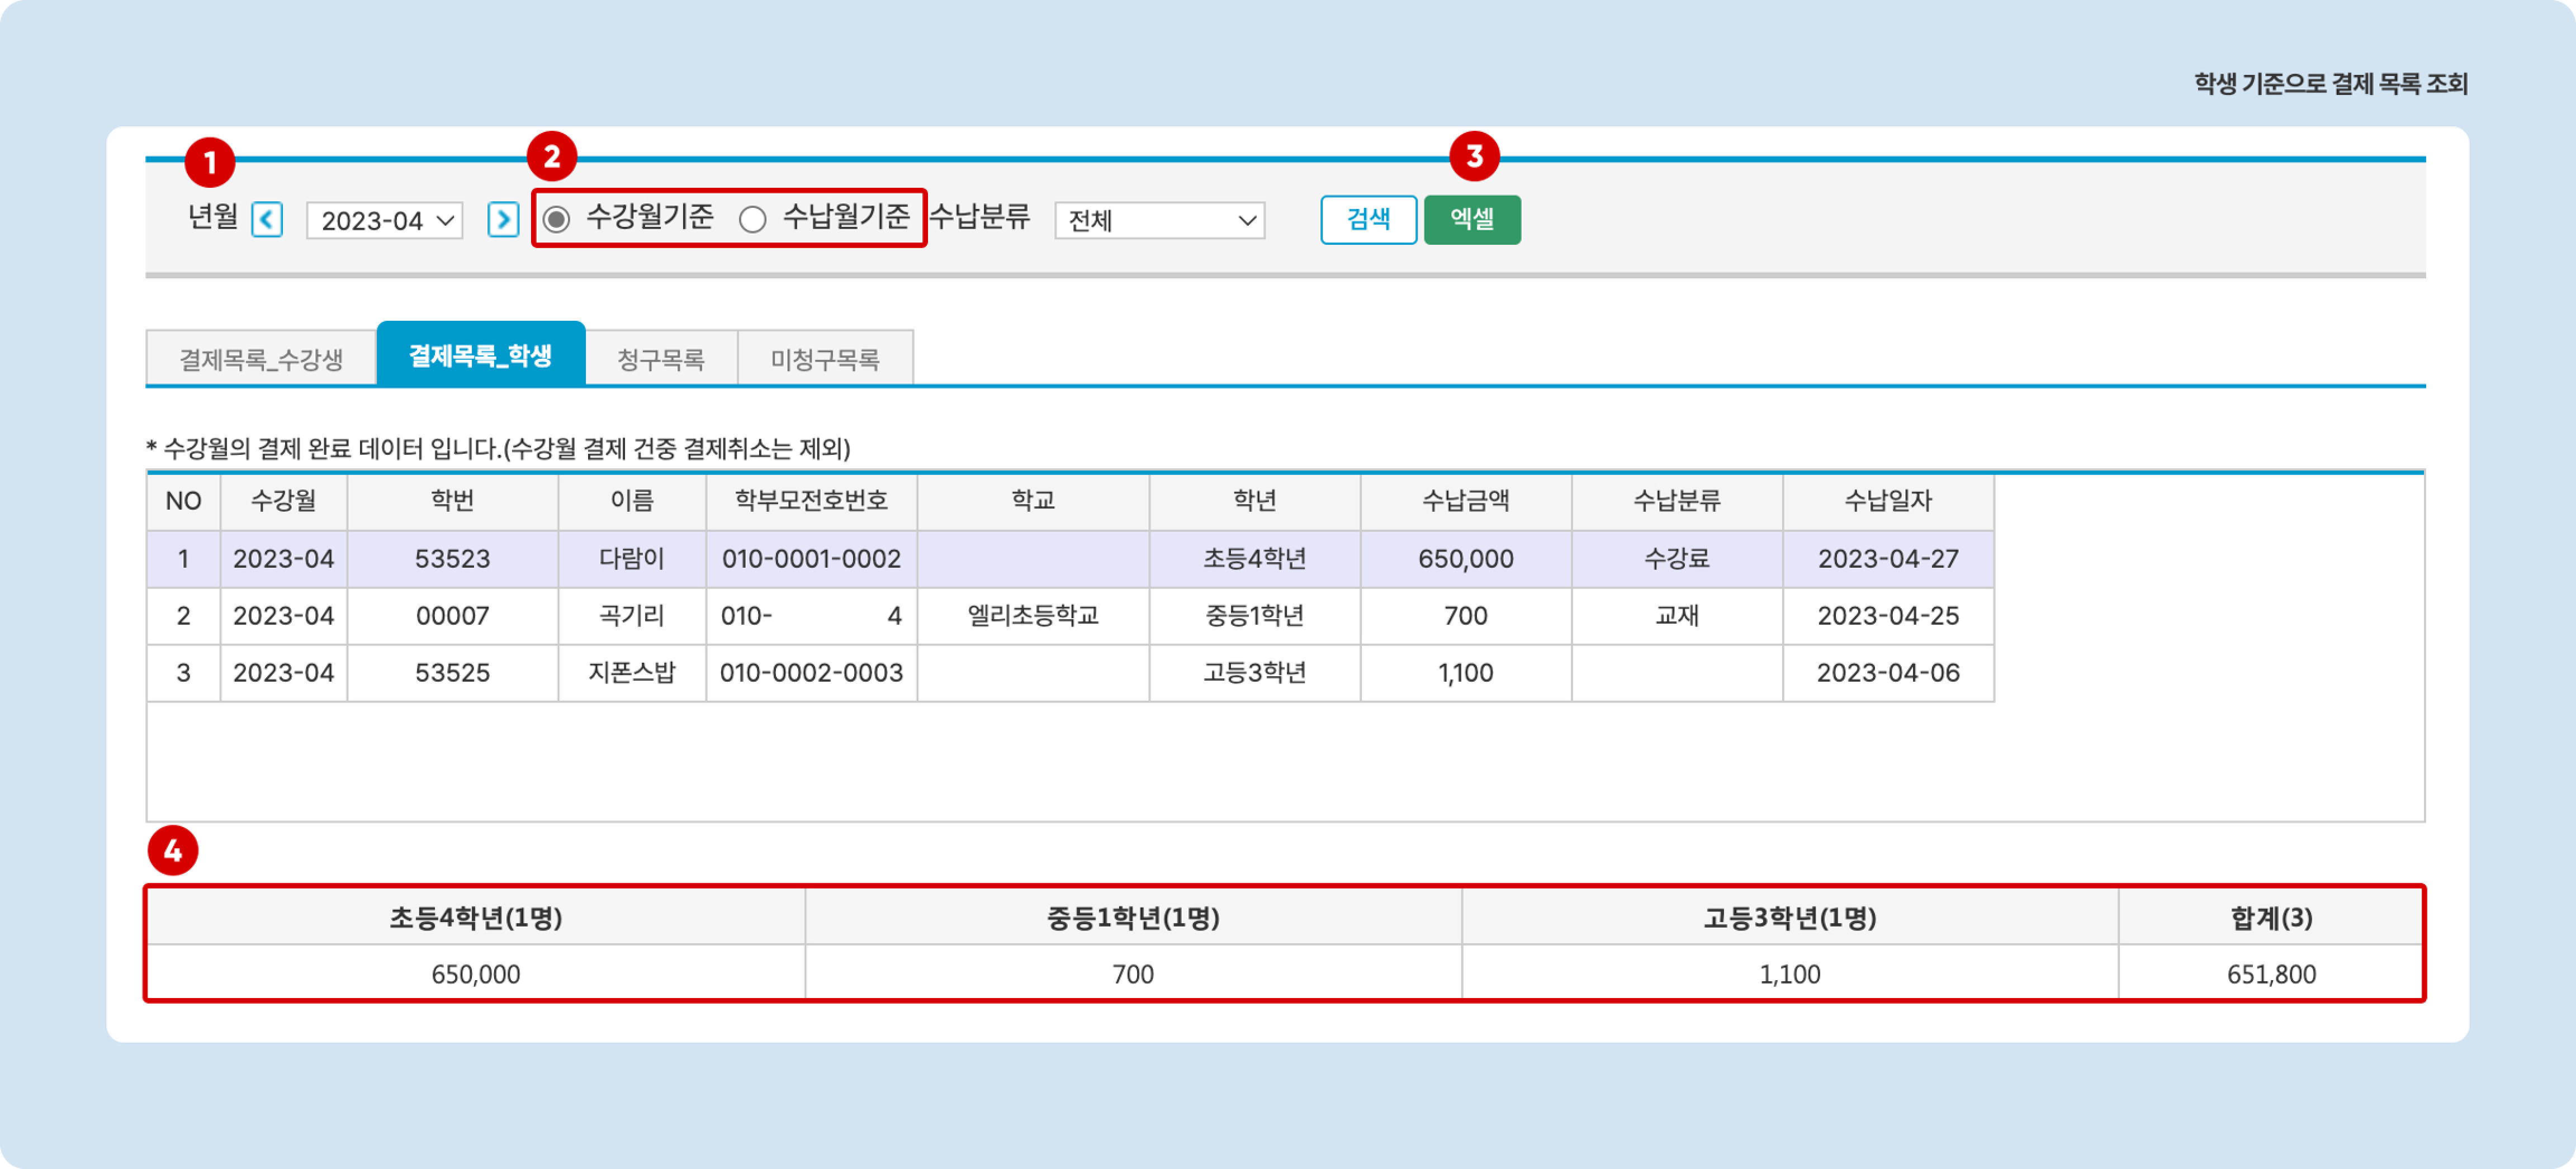Viewport: 2576px width, 1169px height.
Task: Open the 2023-04 year-month dropdown
Action: (385, 220)
